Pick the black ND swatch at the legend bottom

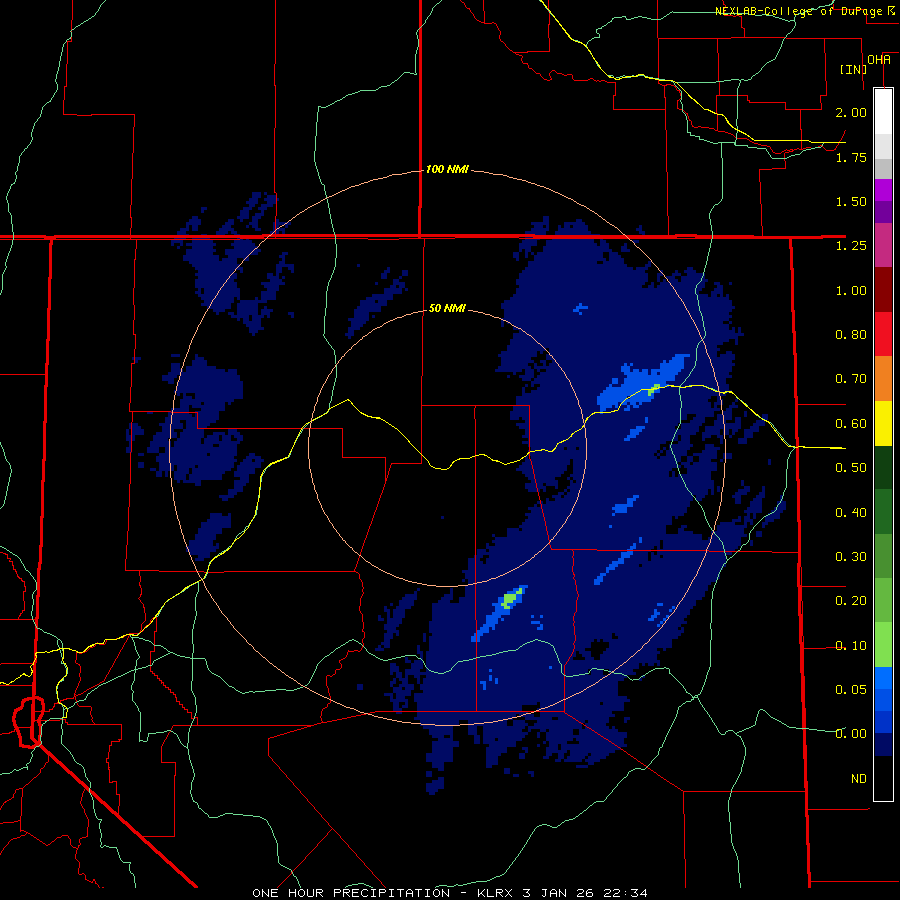coord(883,778)
